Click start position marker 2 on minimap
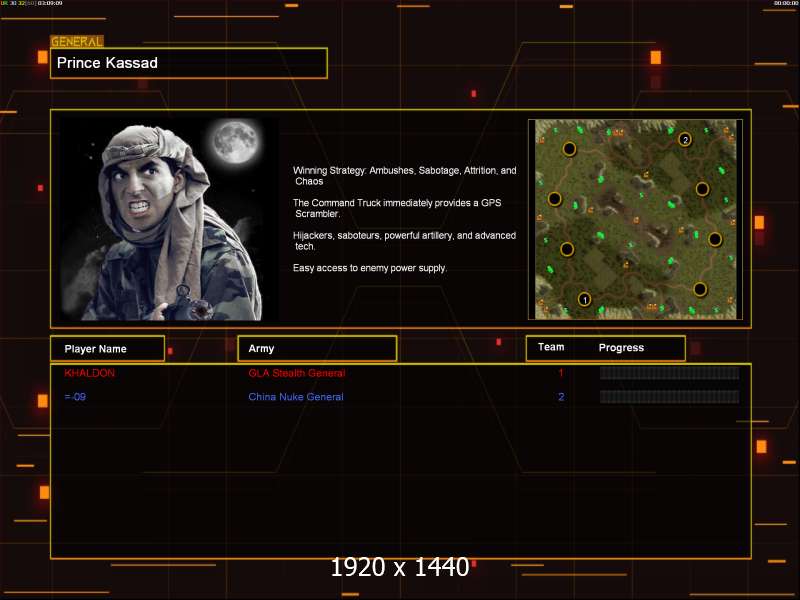This screenshot has height=600, width=800. click(x=685, y=139)
